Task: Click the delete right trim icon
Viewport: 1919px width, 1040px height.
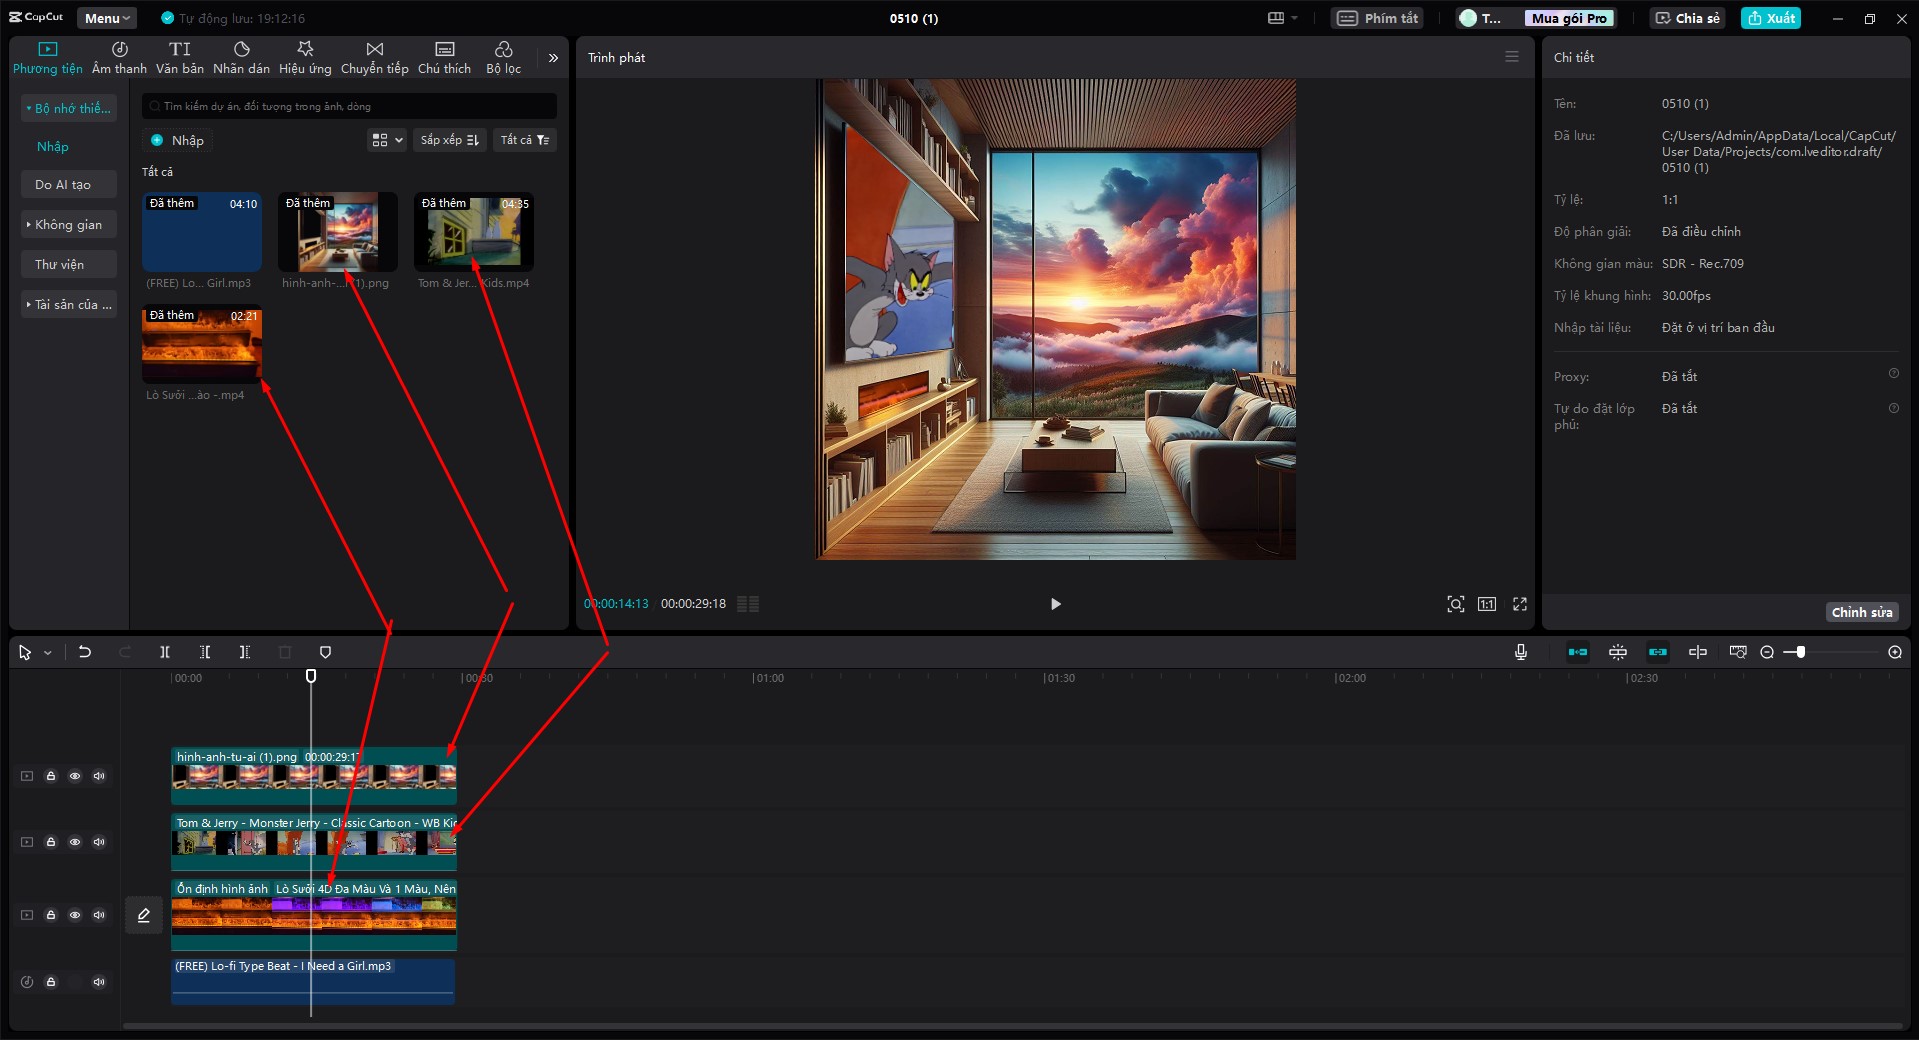Action: click(x=245, y=652)
